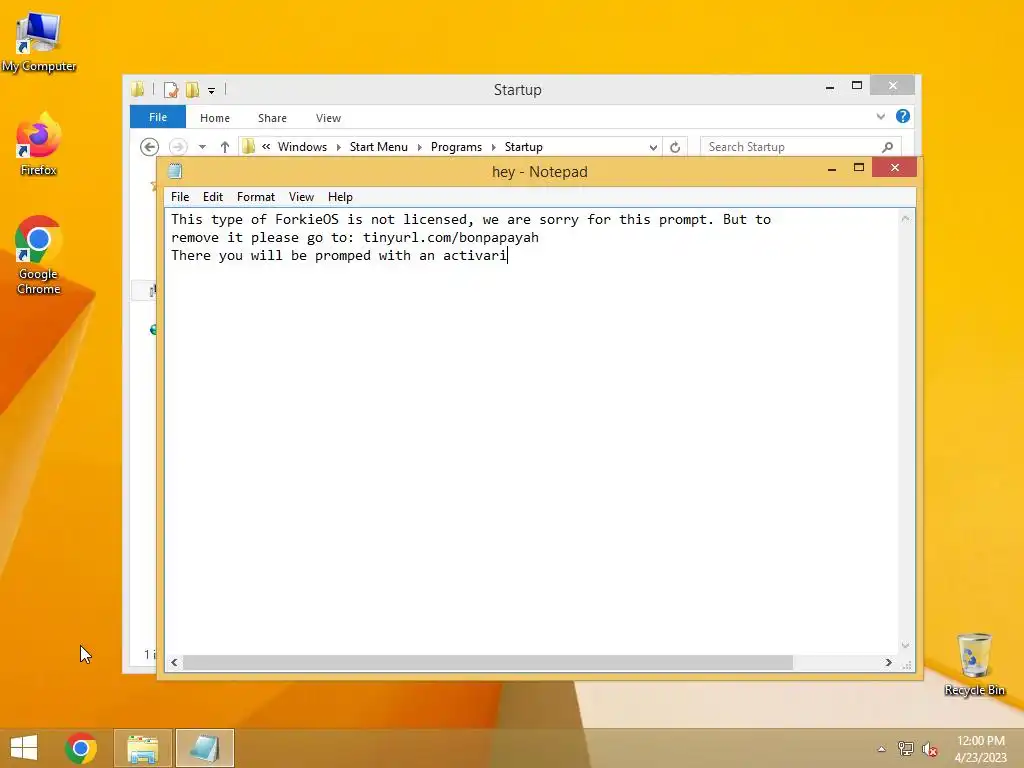1024x768 pixels.
Task: Maximize the Notepad window
Action: 859,168
